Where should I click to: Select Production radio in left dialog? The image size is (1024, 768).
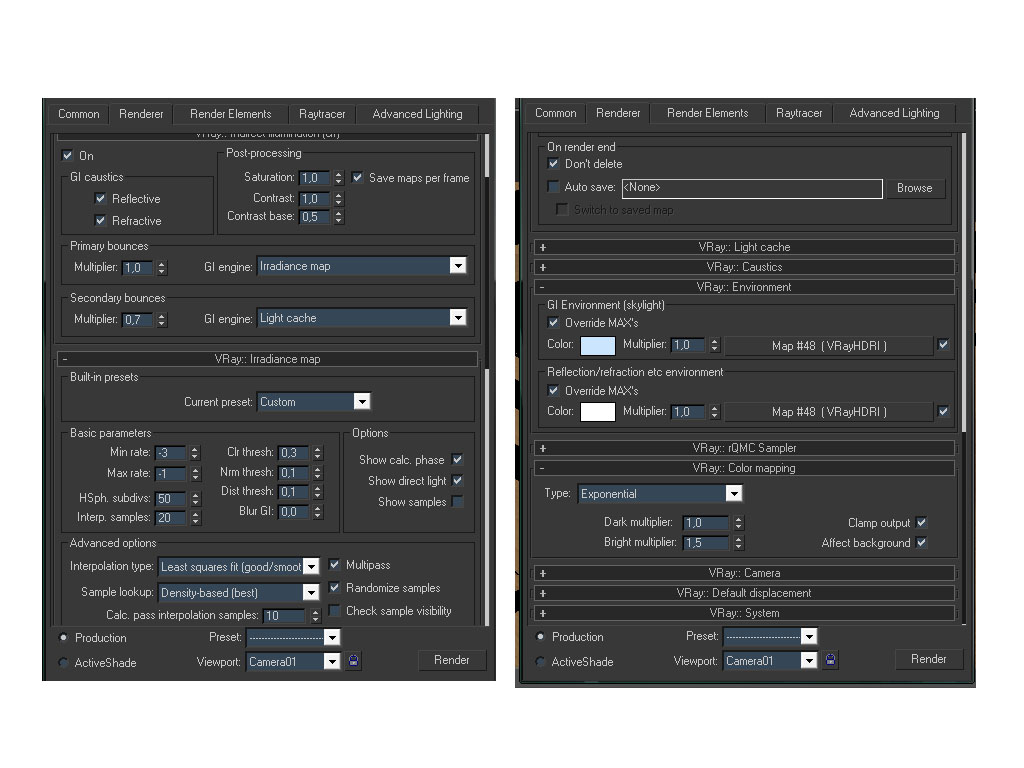pyautogui.click(x=63, y=637)
